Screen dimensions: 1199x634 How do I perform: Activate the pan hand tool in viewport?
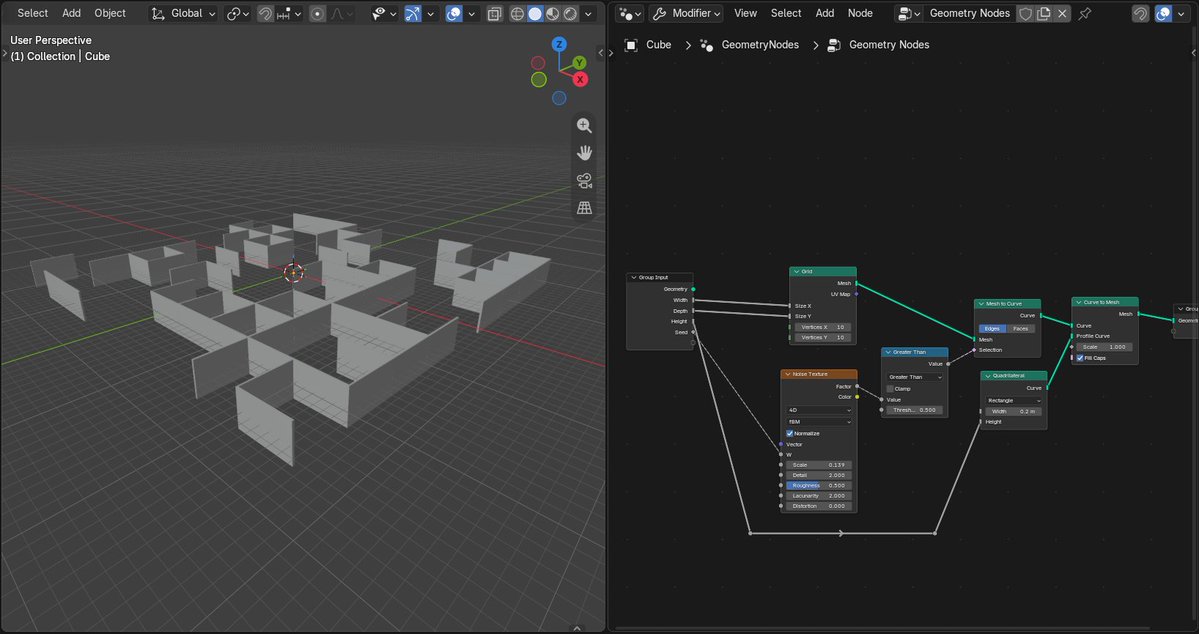pos(584,153)
